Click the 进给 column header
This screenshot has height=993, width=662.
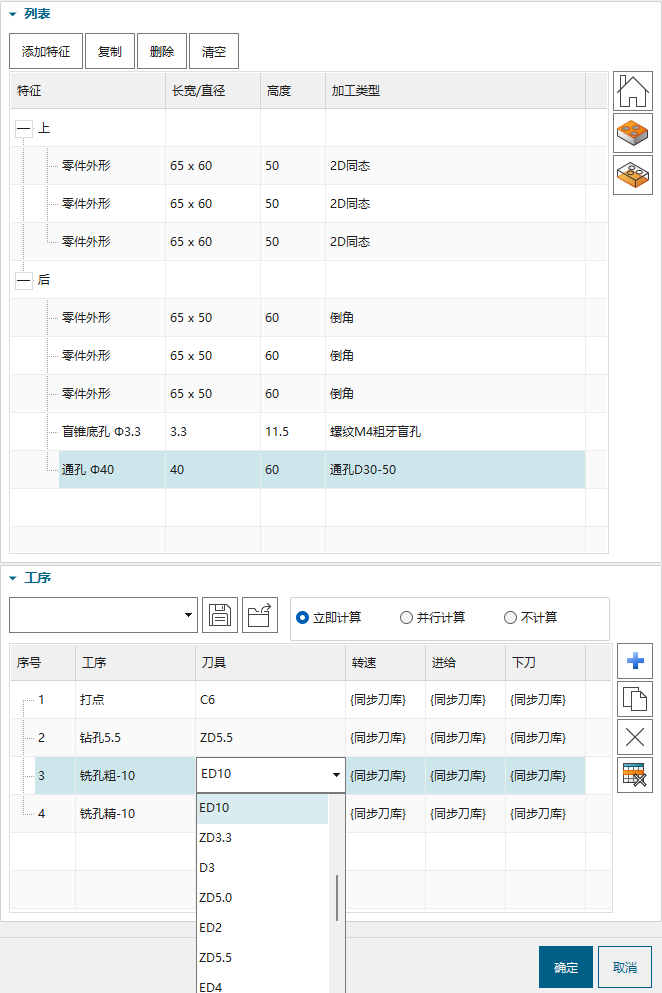[466, 662]
